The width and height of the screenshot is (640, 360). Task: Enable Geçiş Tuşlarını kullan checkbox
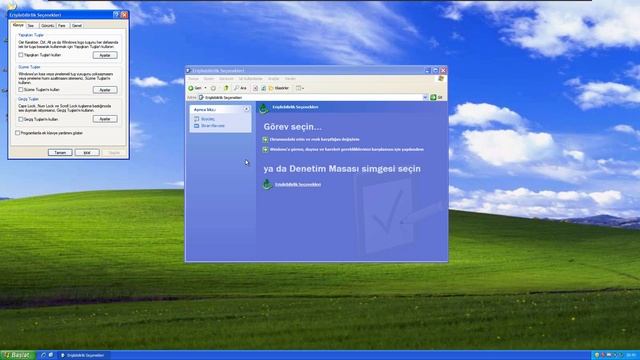[21, 119]
